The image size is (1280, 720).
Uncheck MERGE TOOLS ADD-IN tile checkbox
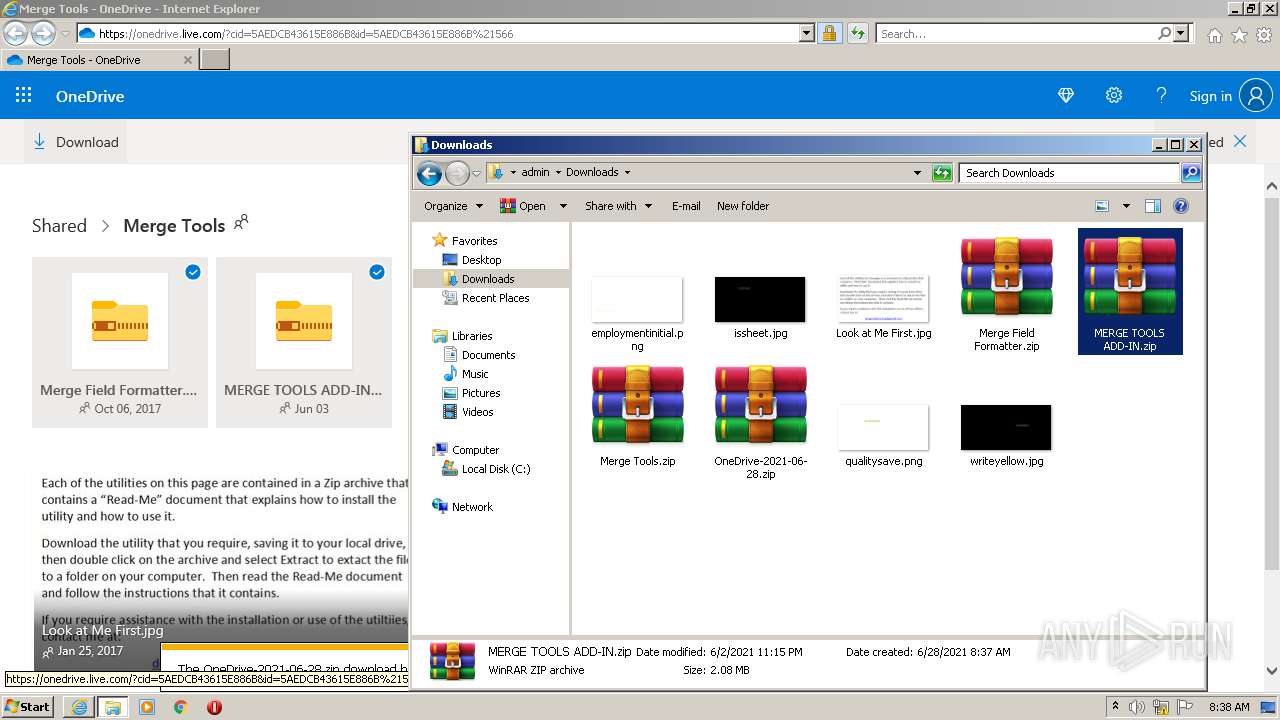[x=377, y=272]
